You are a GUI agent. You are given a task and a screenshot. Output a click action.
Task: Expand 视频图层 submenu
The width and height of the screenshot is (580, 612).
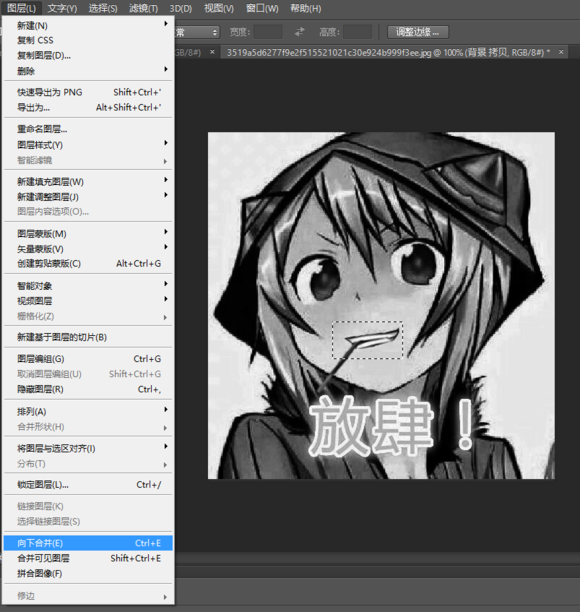(x=88, y=301)
